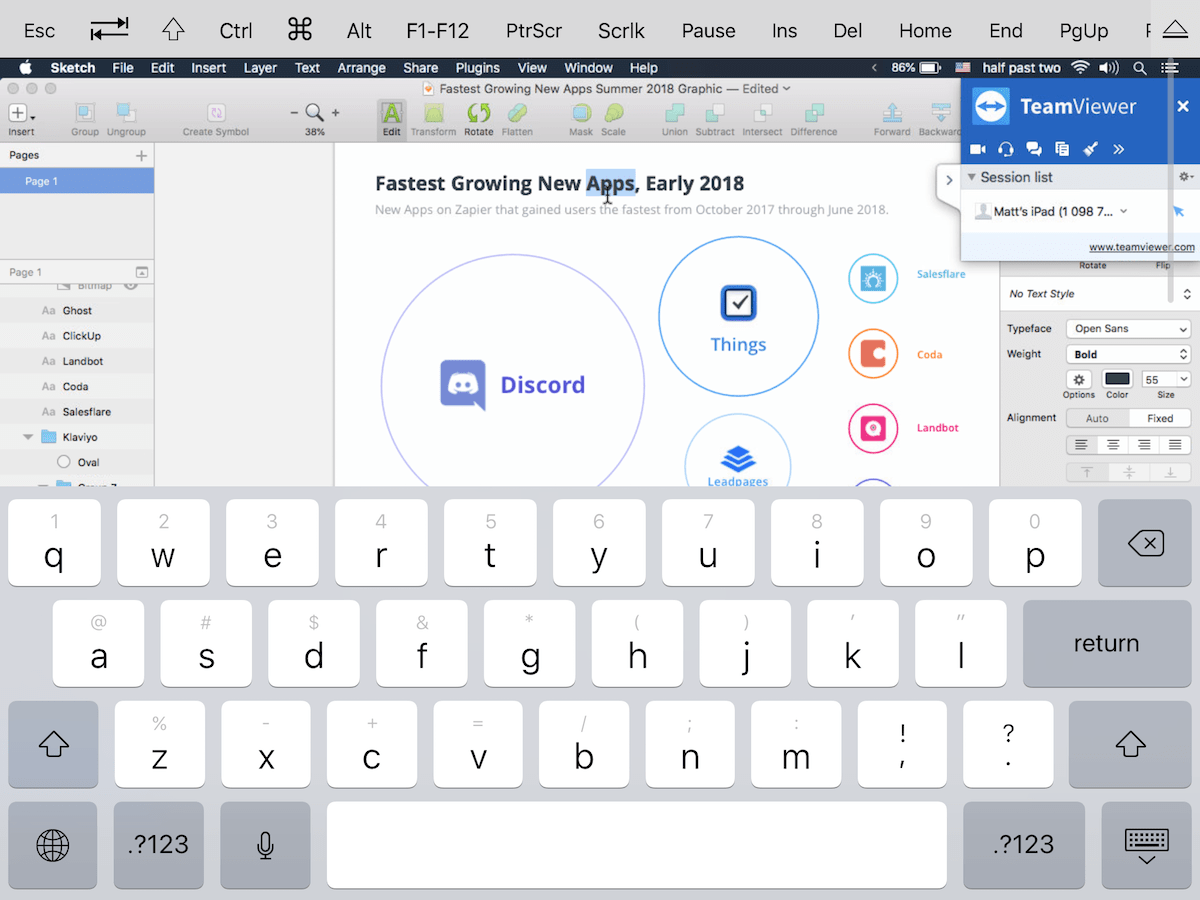Collapse TeamViewer panel with side arrow
The width and height of the screenshot is (1200, 900).
pyautogui.click(x=948, y=181)
